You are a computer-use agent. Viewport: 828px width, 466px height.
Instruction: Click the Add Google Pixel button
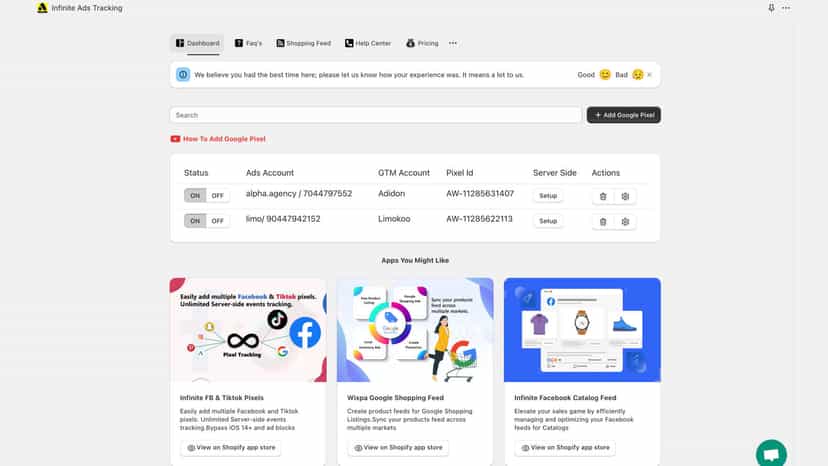point(624,115)
